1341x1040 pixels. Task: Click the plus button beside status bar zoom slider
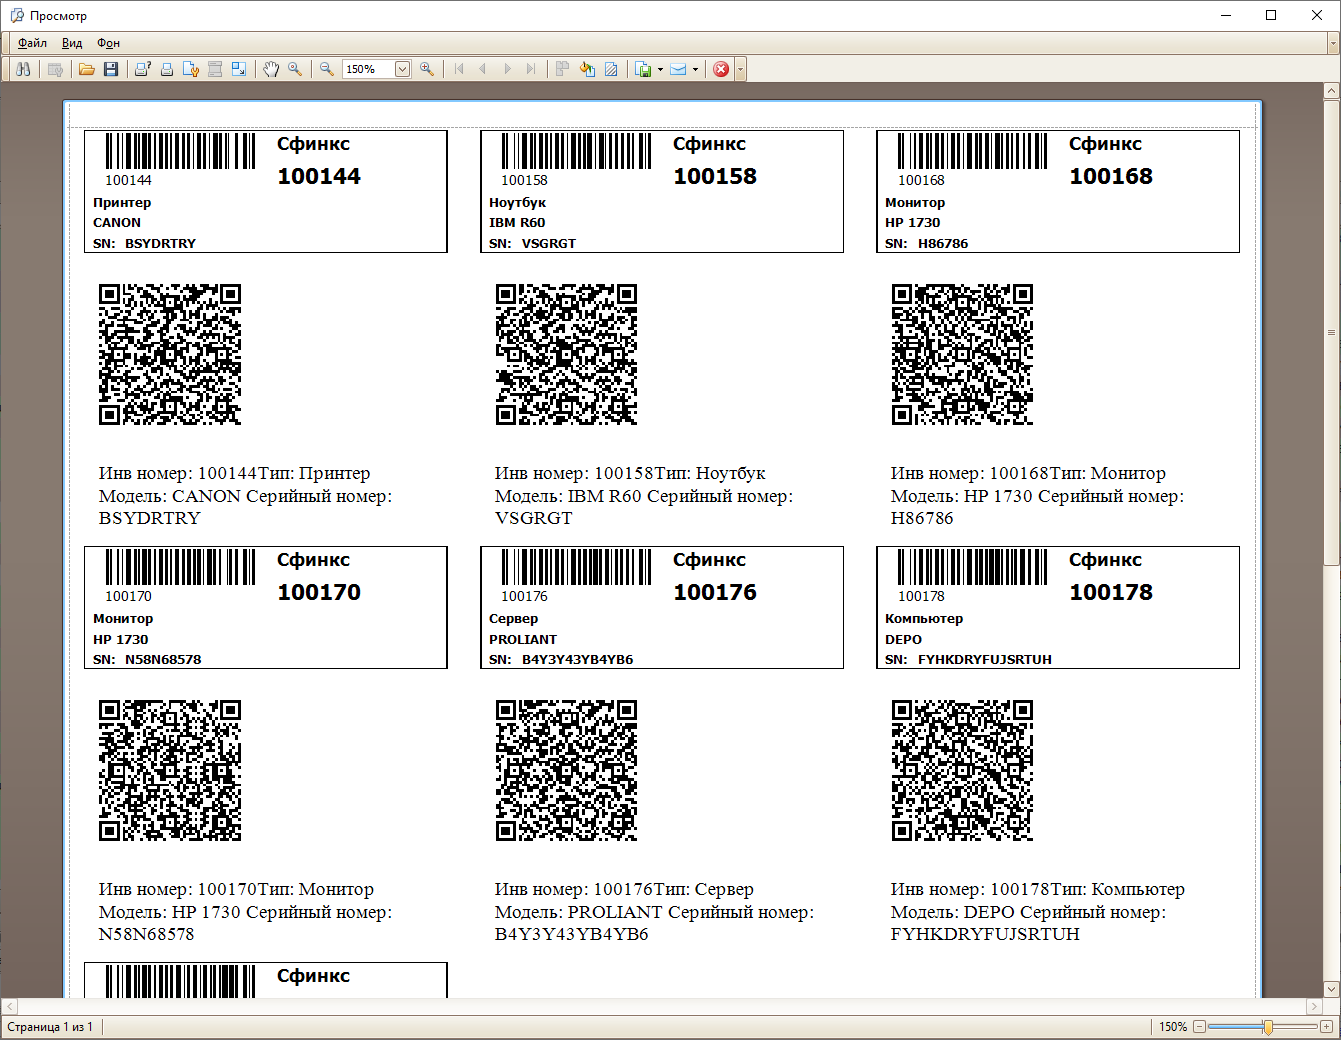click(1326, 1027)
